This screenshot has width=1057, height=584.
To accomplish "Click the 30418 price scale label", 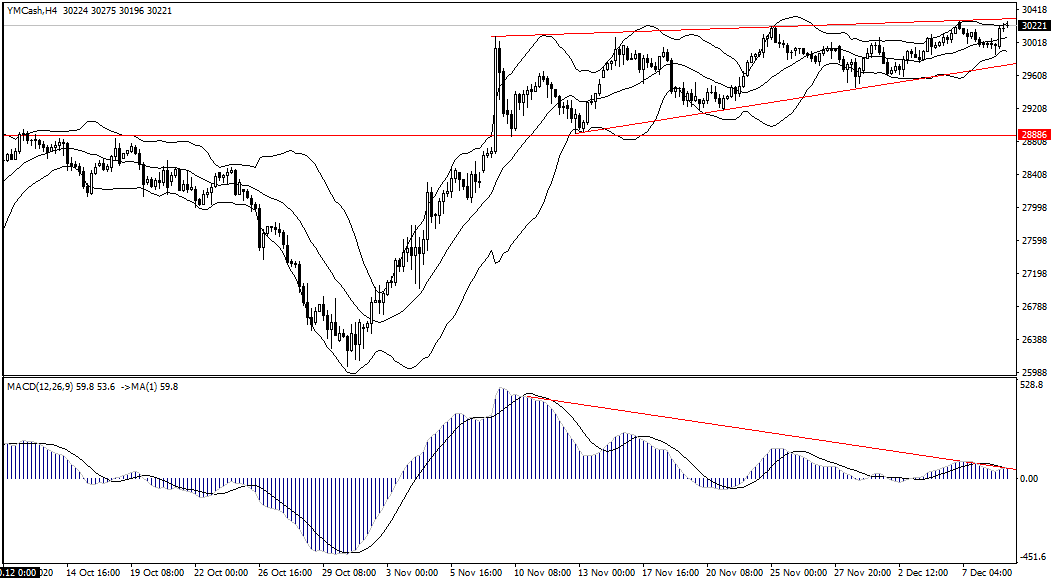I will pyautogui.click(x=1033, y=10).
